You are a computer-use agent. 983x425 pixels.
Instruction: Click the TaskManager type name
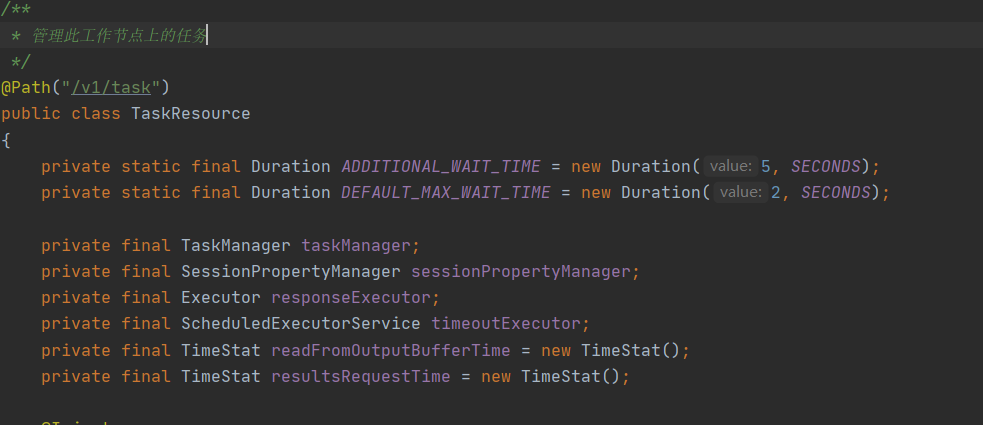(x=236, y=246)
